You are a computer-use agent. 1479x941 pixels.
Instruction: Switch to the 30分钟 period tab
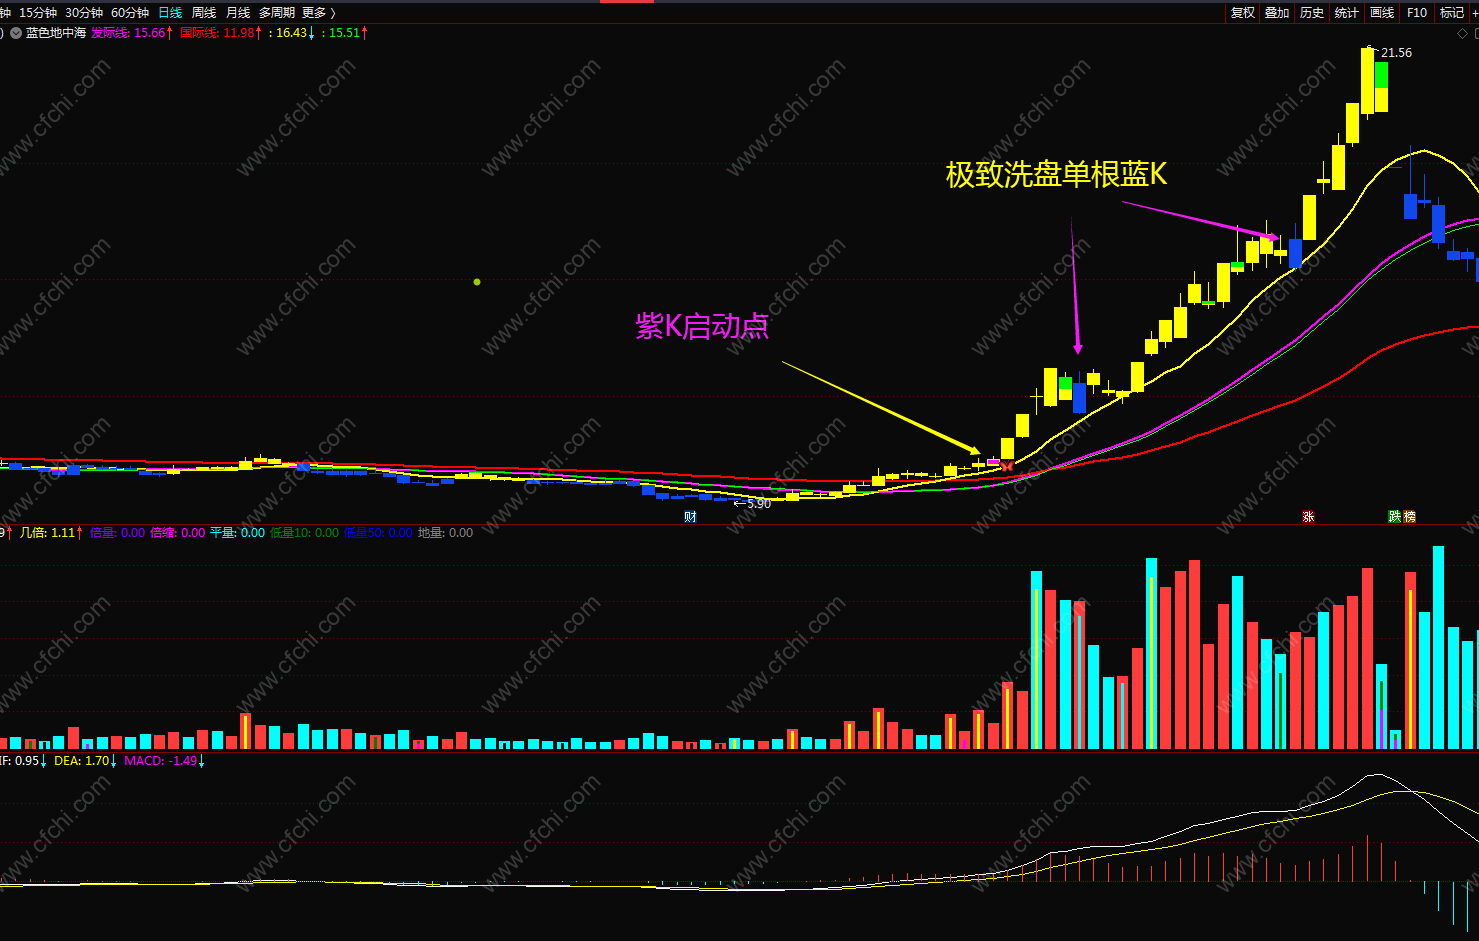84,13
